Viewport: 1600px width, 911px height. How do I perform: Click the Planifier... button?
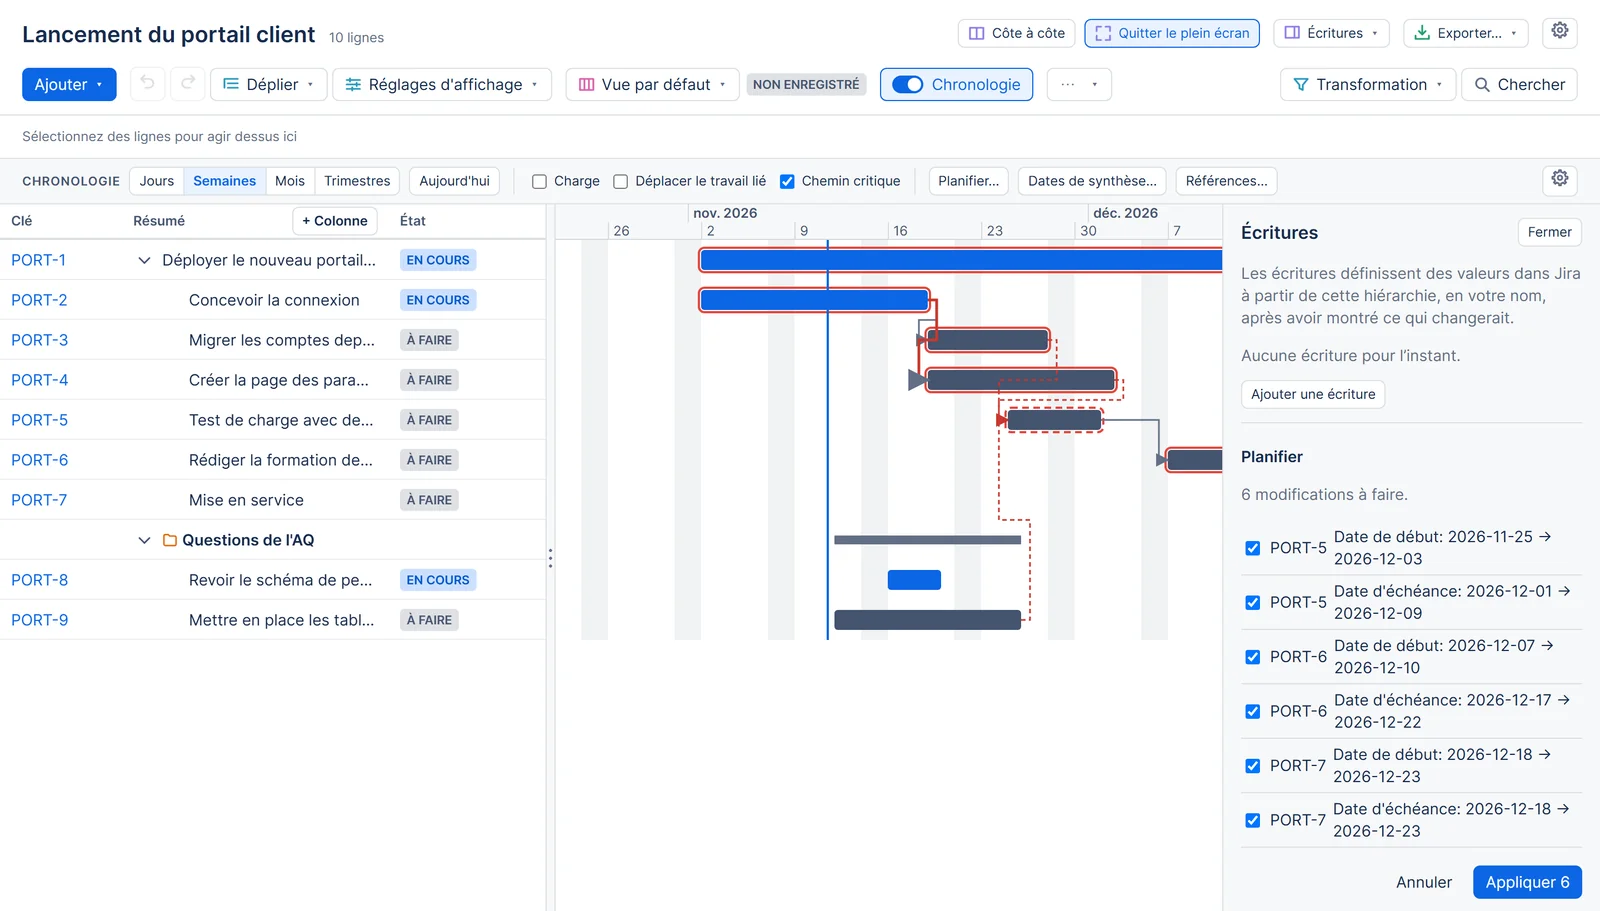pos(968,181)
